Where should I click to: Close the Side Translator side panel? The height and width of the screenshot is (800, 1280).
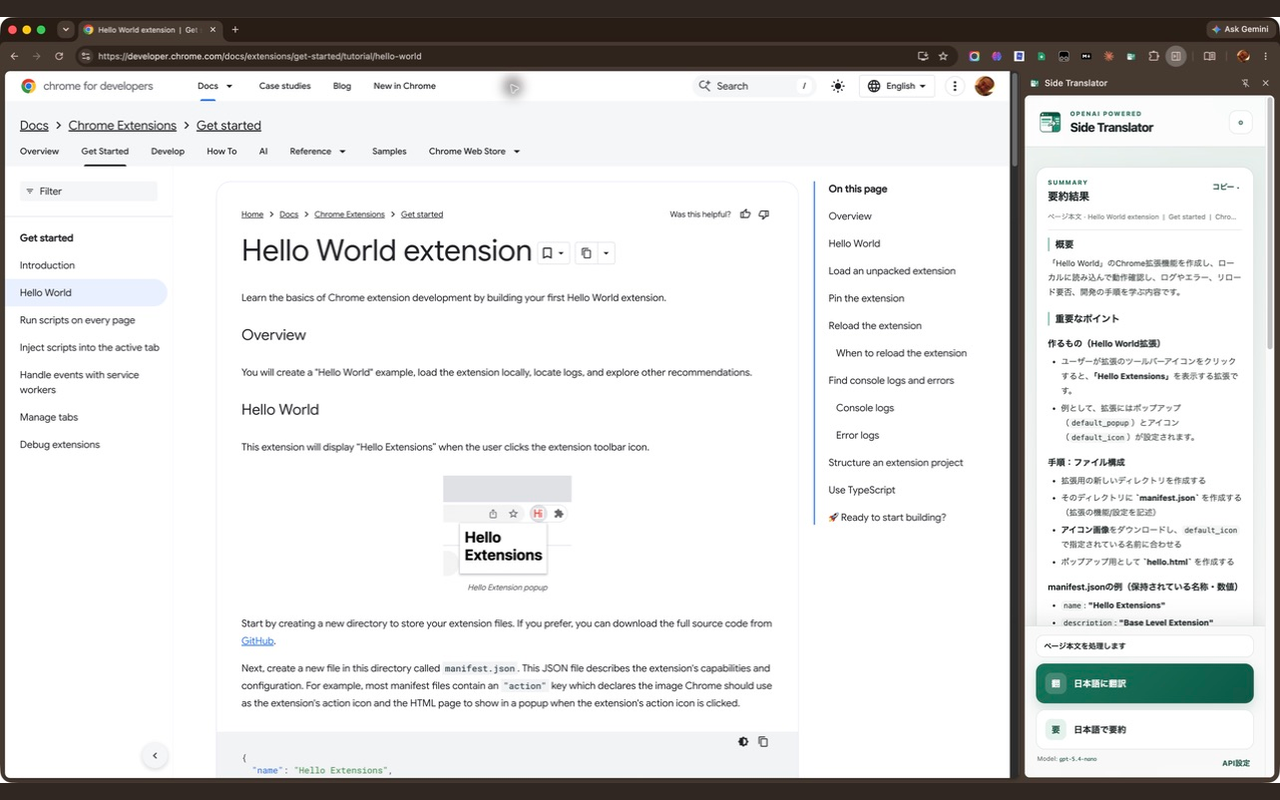coord(1266,83)
